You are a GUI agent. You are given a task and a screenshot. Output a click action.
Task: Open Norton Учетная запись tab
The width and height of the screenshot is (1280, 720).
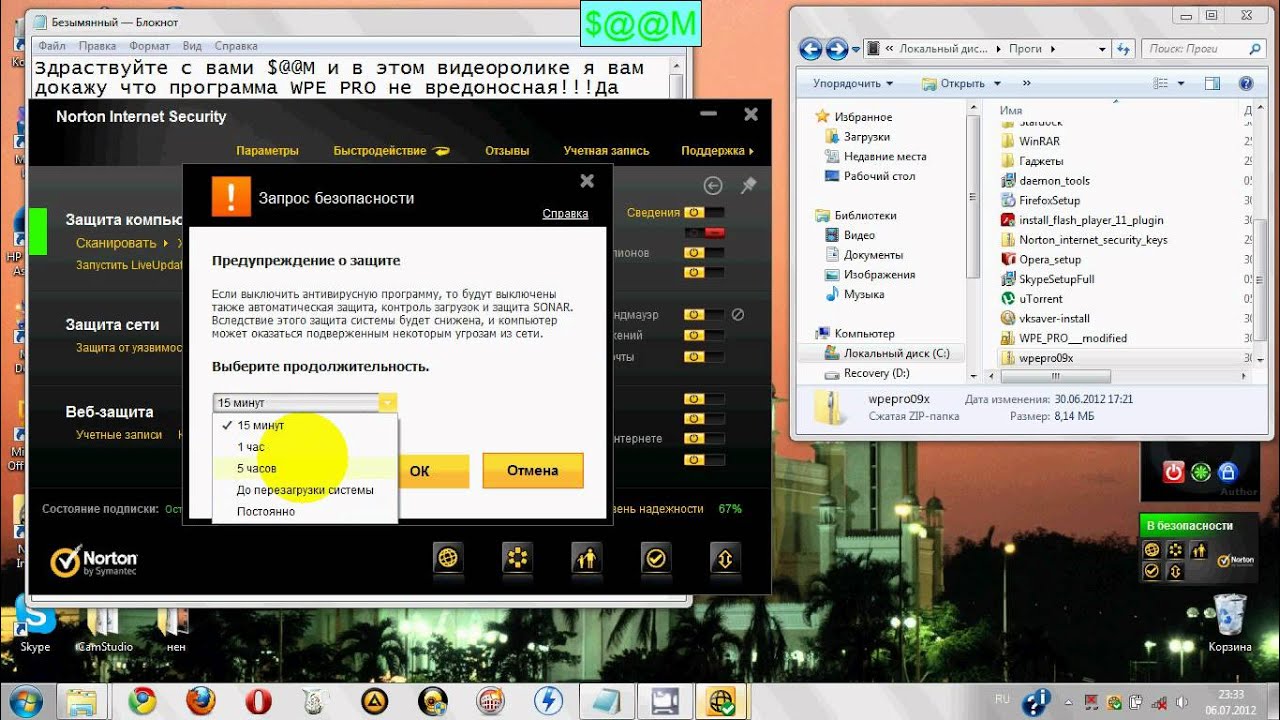(x=606, y=151)
